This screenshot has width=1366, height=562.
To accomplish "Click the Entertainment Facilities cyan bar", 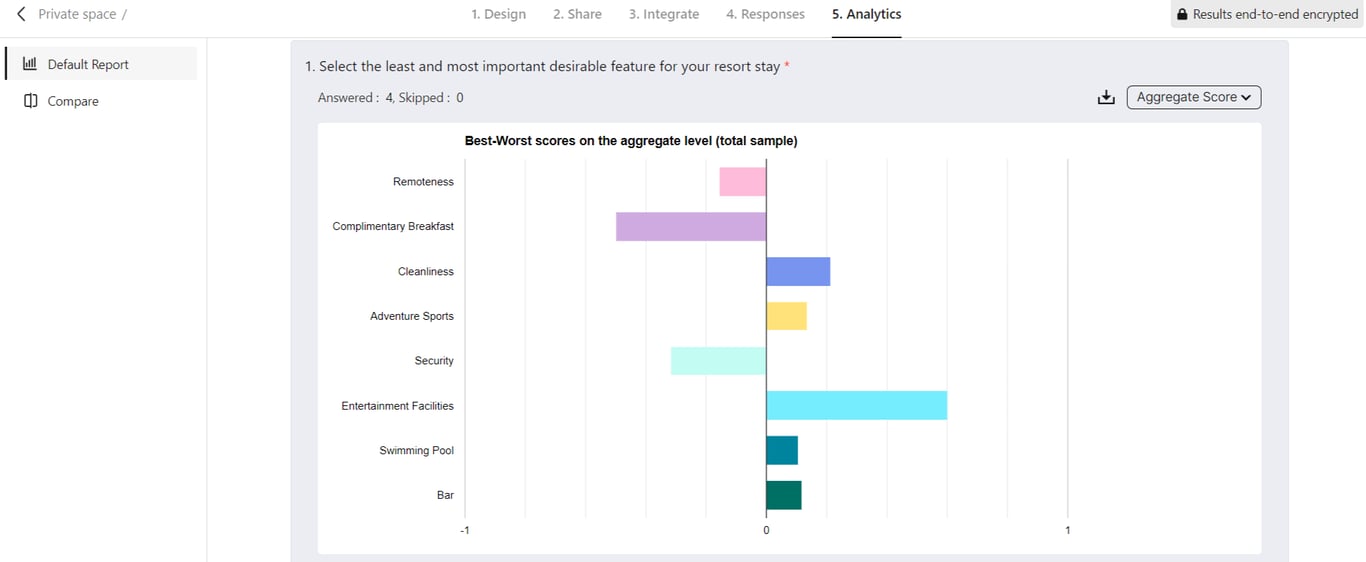I will [856, 405].
